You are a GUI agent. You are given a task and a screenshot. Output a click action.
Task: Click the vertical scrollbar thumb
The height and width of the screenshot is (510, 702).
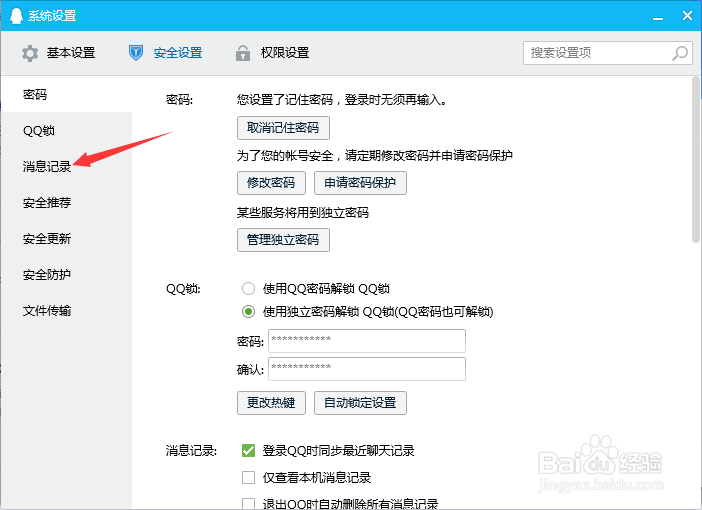click(x=695, y=159)
